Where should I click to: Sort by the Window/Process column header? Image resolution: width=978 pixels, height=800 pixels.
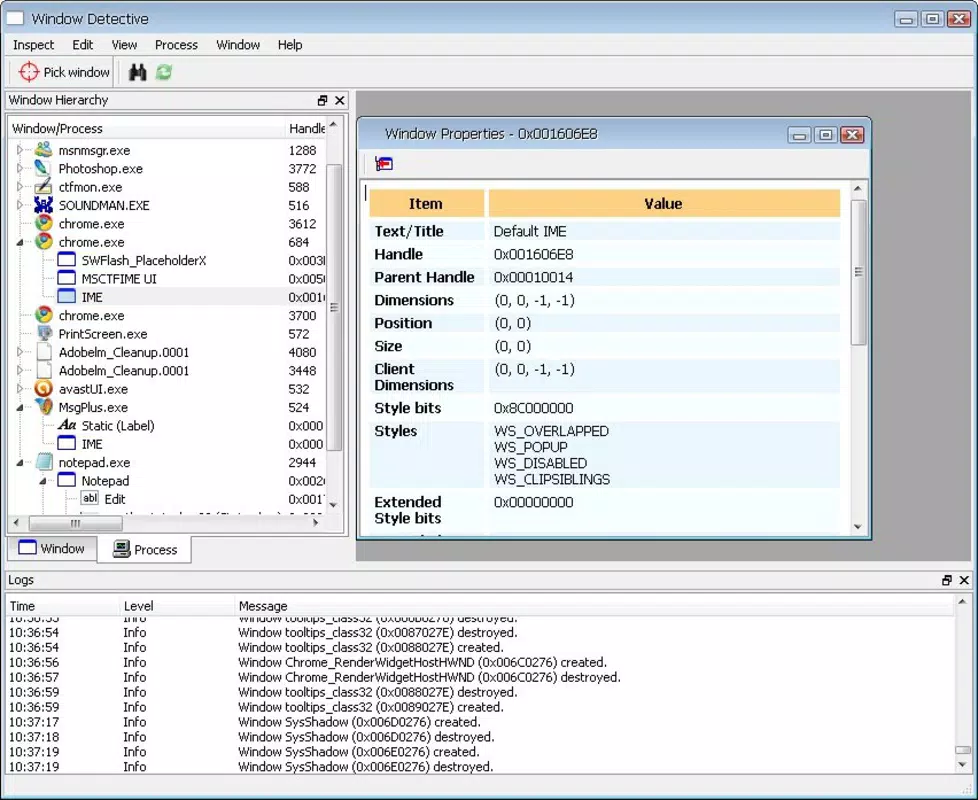147,128
